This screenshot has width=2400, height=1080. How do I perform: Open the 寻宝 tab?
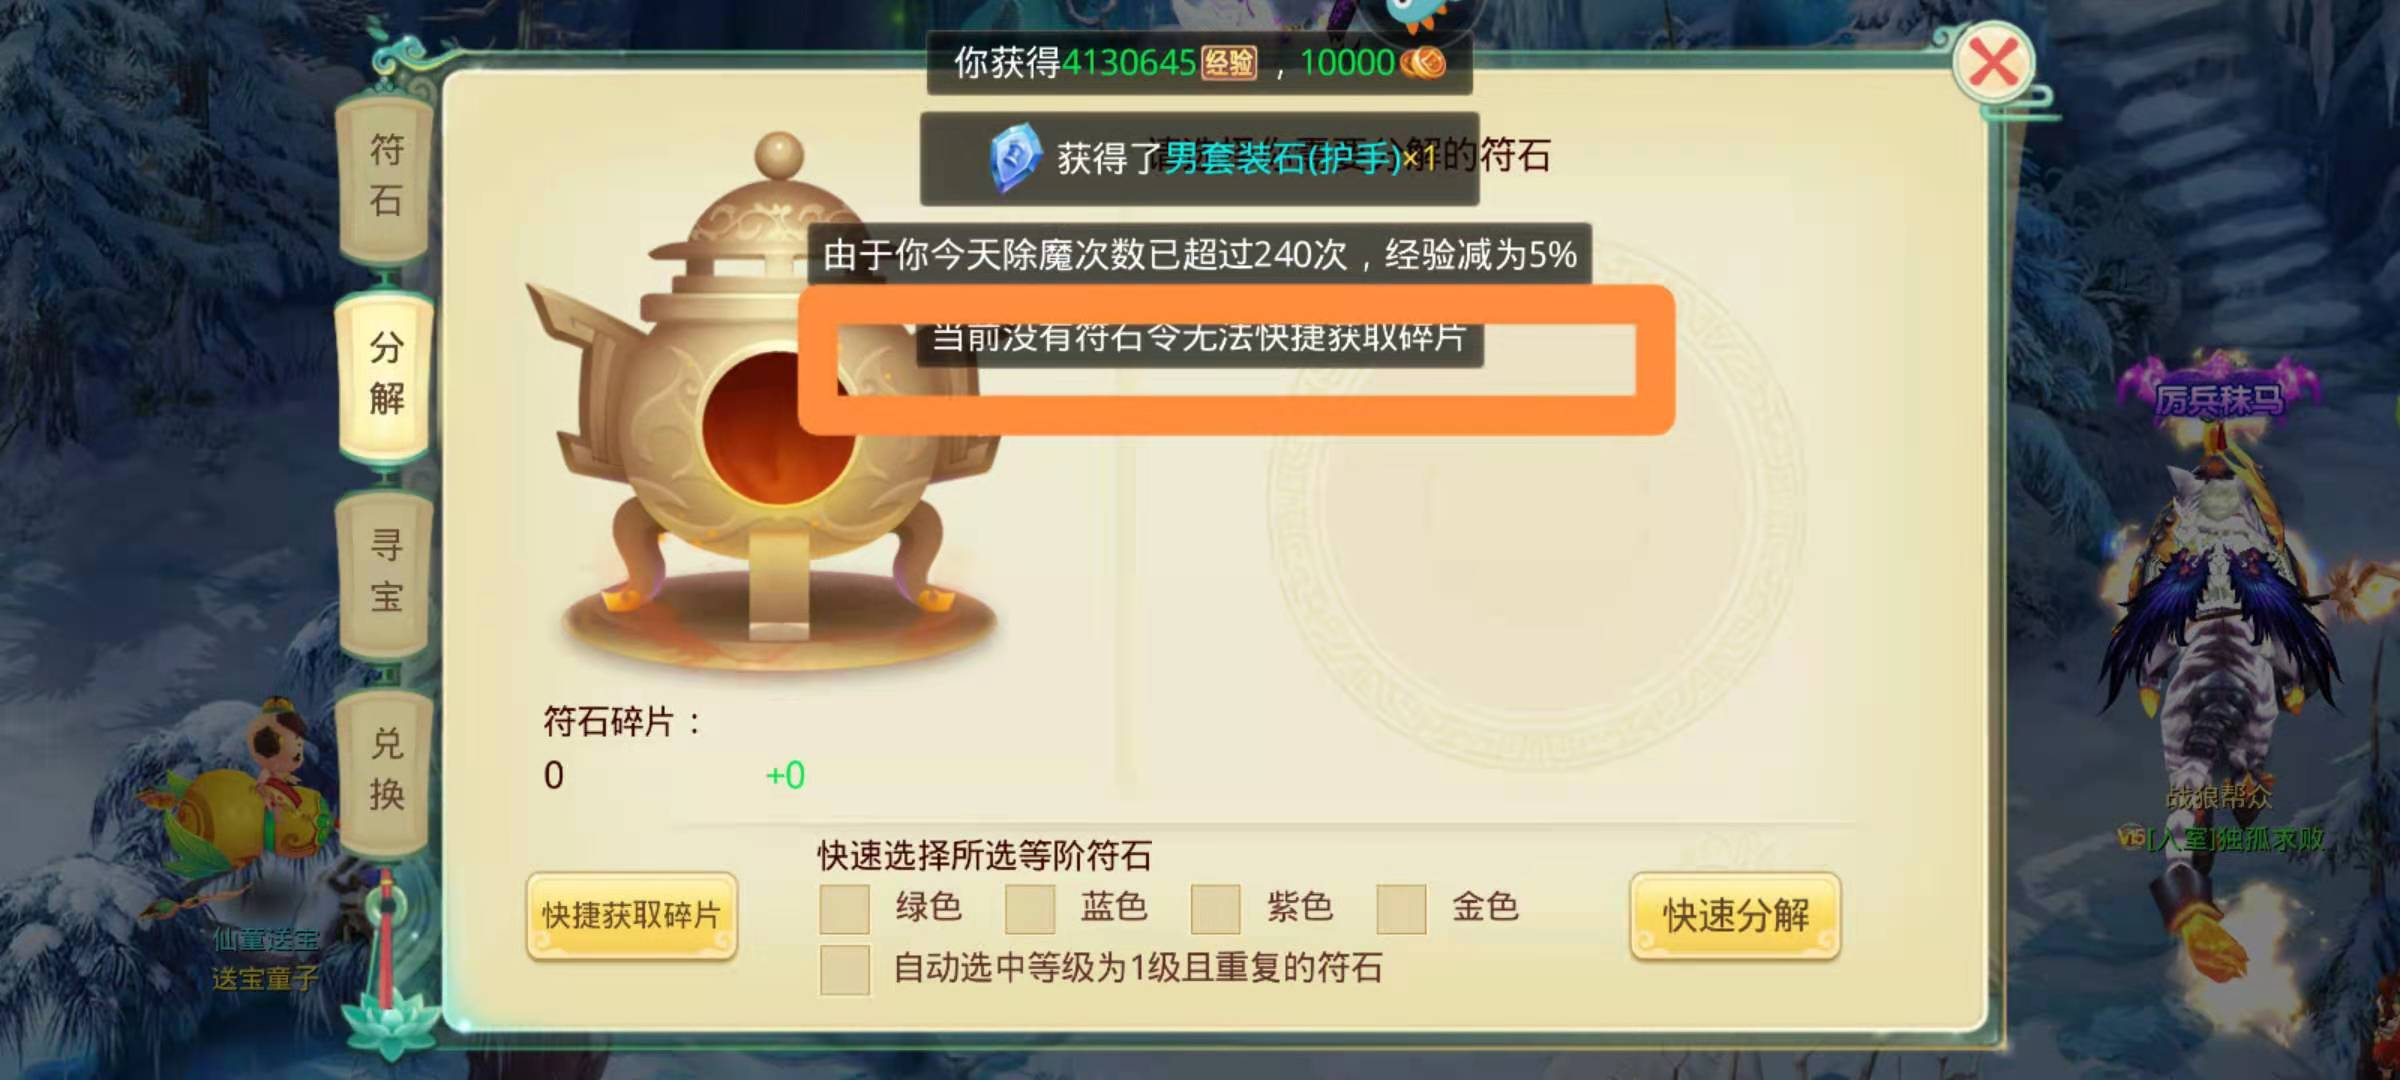click(386, 571)
